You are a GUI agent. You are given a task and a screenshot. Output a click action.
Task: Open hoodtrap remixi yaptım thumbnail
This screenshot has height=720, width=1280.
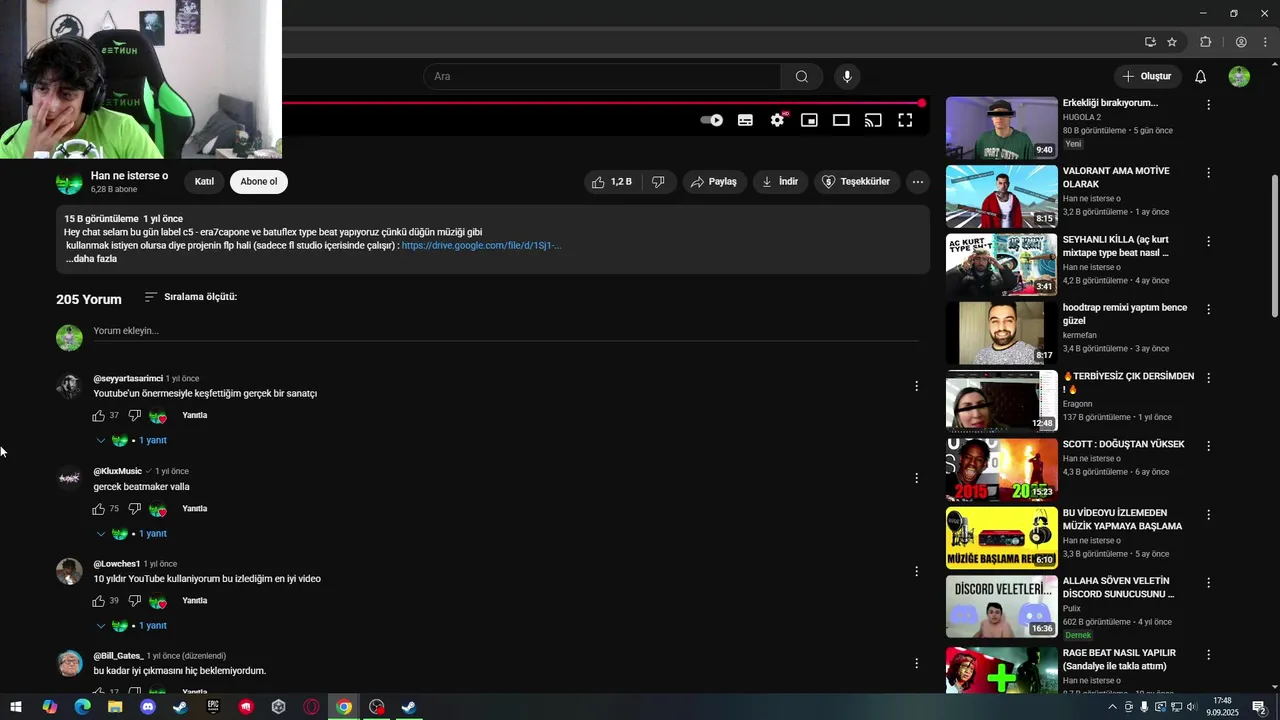click(1001, 333)
